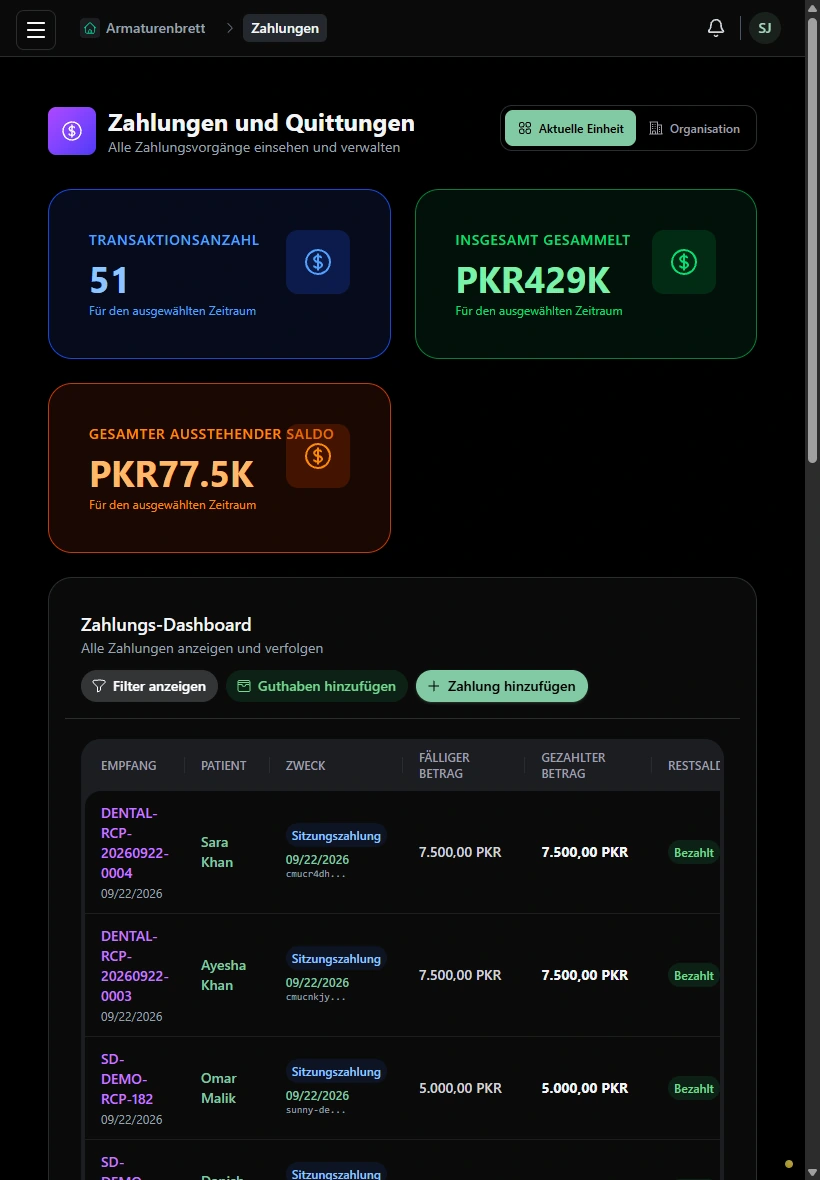Click the purple dollar icon beside page title

point(72,131)
